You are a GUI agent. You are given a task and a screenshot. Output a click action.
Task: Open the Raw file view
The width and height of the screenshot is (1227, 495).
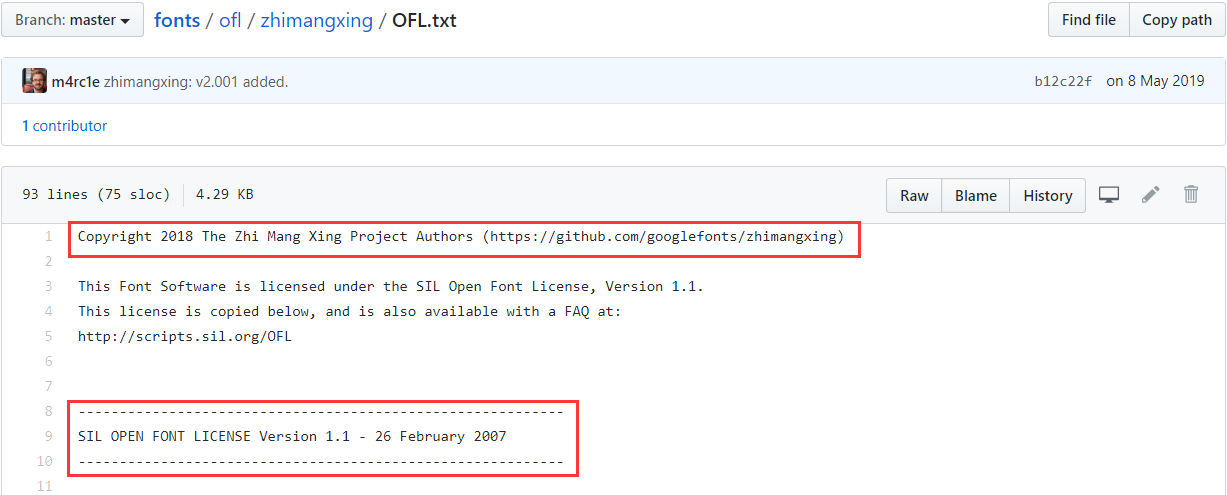914,196
